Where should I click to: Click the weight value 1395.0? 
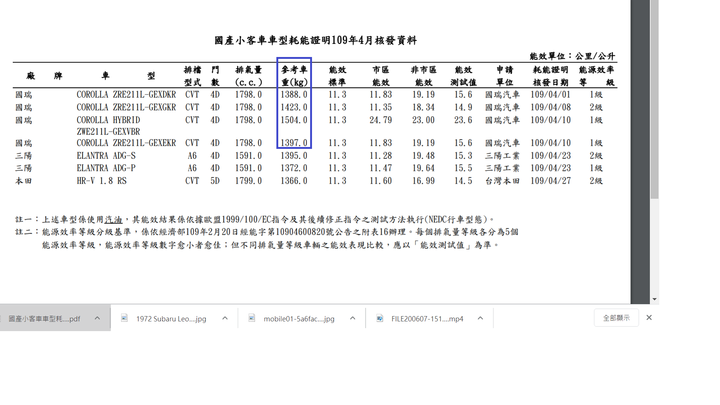(294, 156)
